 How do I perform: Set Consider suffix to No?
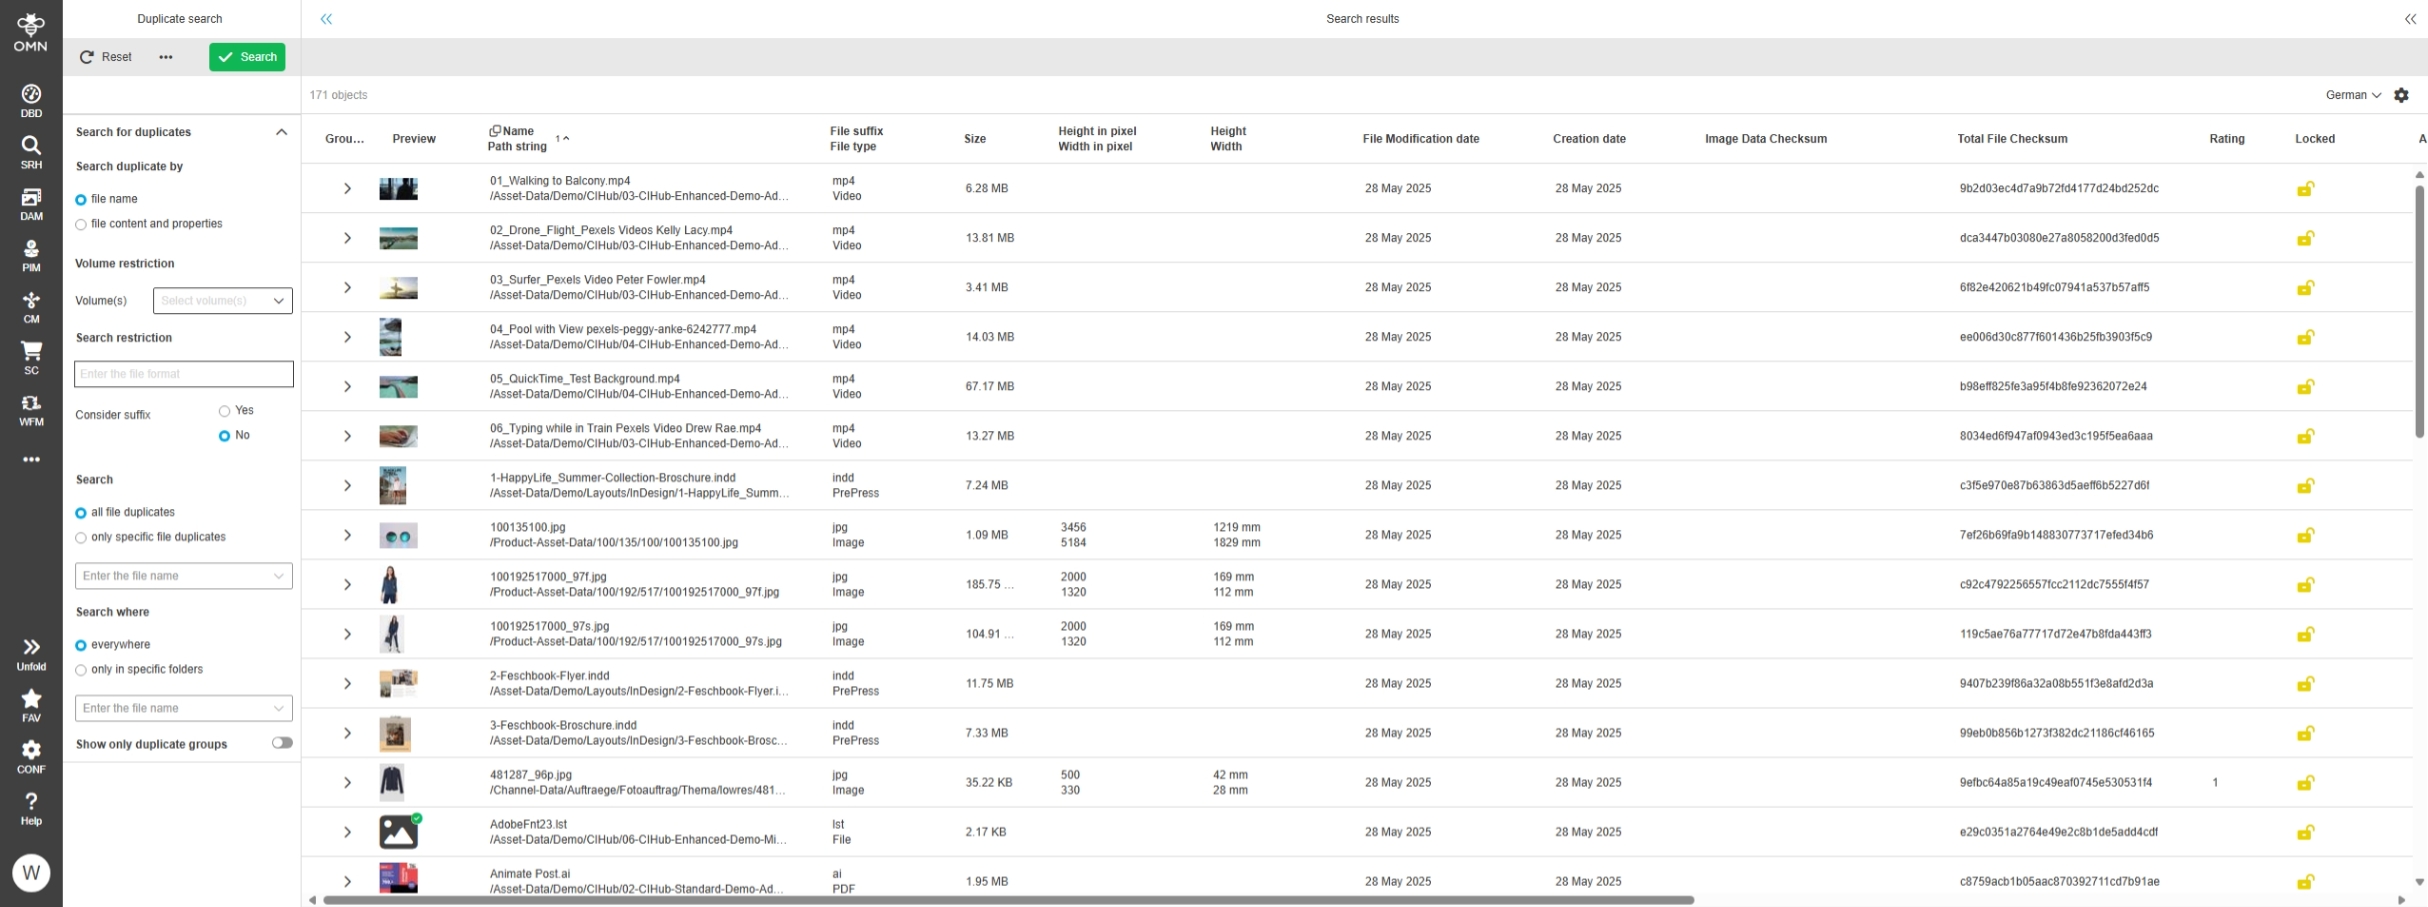click(224, 436)
